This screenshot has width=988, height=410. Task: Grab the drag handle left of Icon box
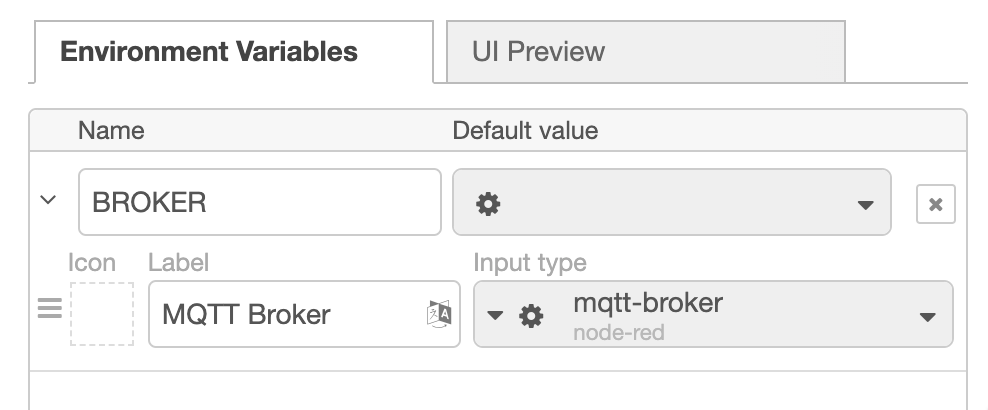point(50,308)
